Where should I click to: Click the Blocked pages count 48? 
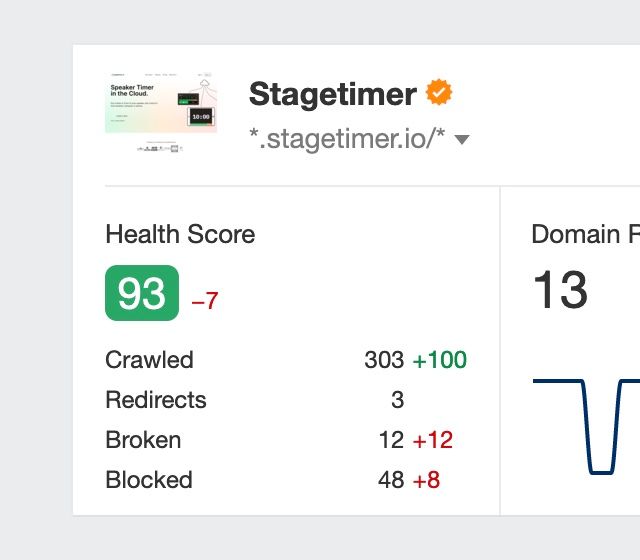(391, 480)
